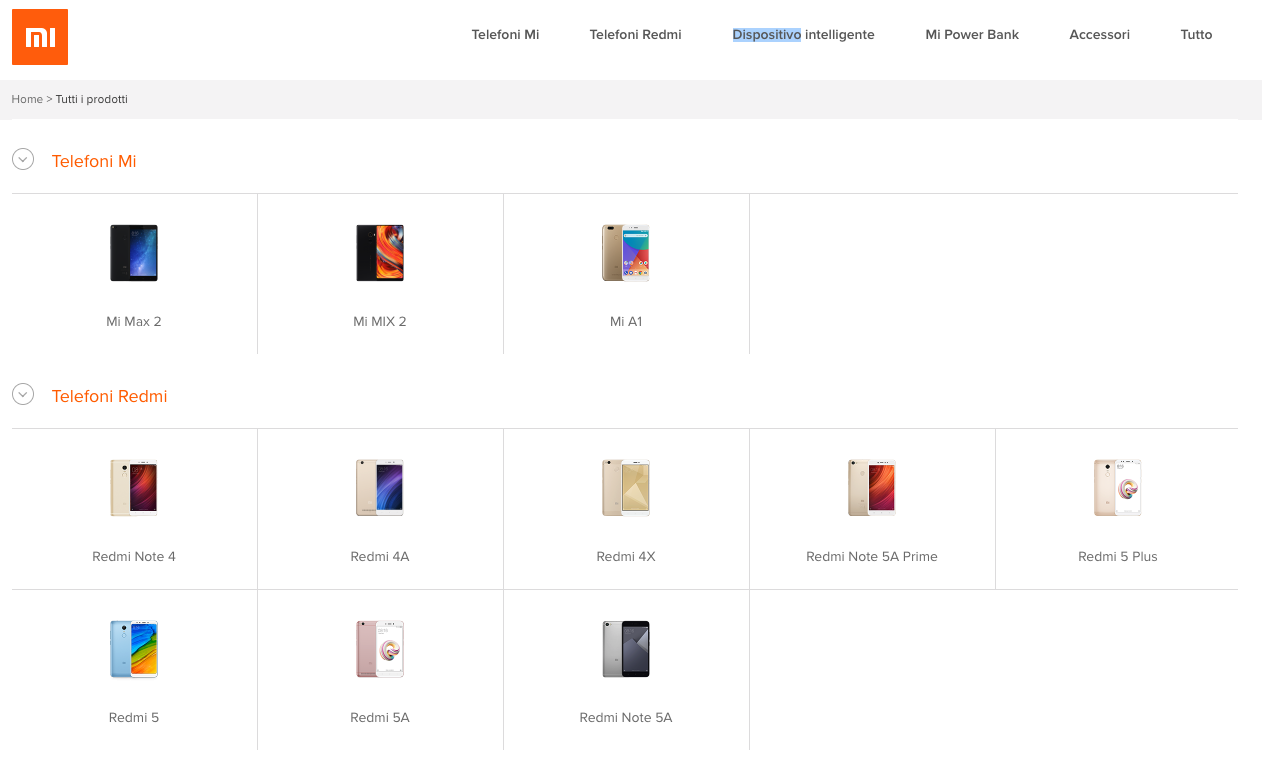
Task: Click the Telefoni Redmi section heading
Action: point(109,396)
